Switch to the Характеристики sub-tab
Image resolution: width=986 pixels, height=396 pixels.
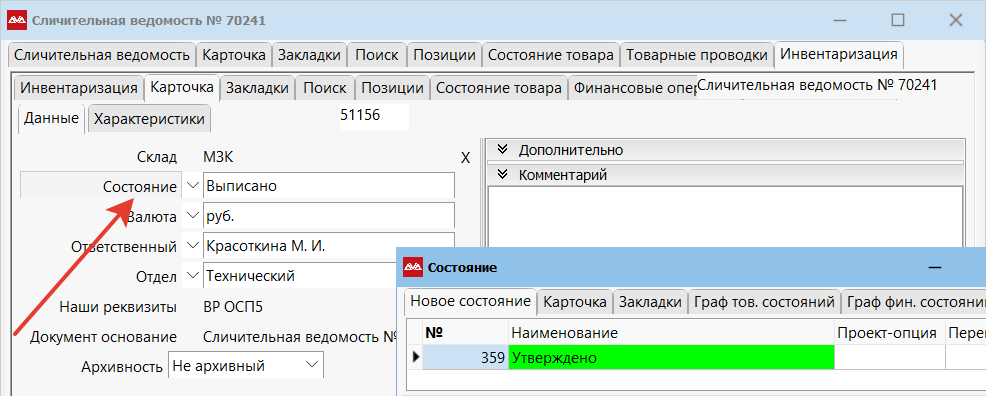[149, 119]
